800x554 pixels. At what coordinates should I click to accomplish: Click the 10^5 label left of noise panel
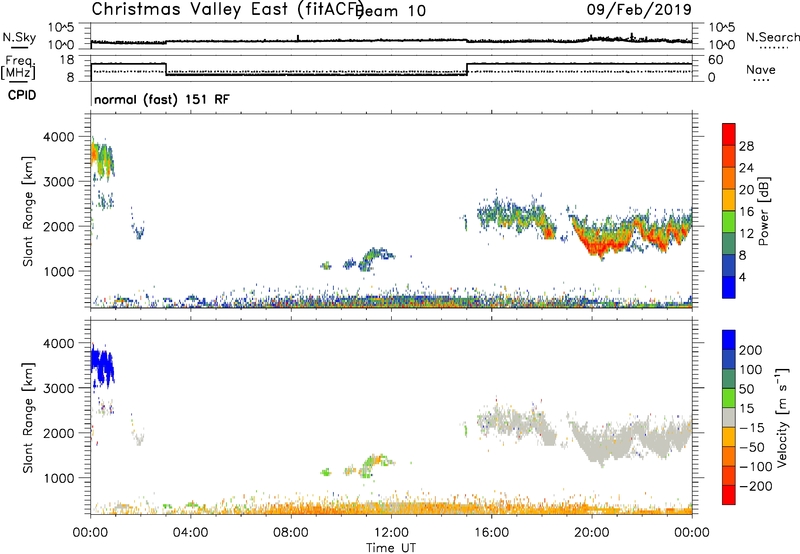(61, 28)
